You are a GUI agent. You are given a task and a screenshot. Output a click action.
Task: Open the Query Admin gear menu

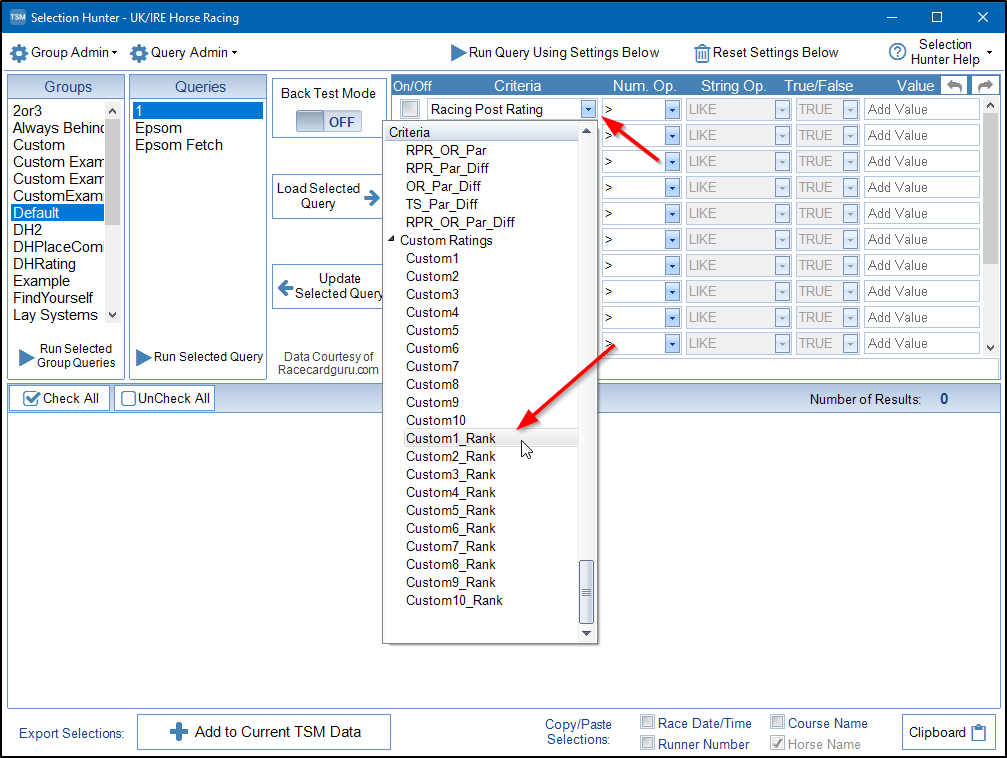click(x=139, y=53)
